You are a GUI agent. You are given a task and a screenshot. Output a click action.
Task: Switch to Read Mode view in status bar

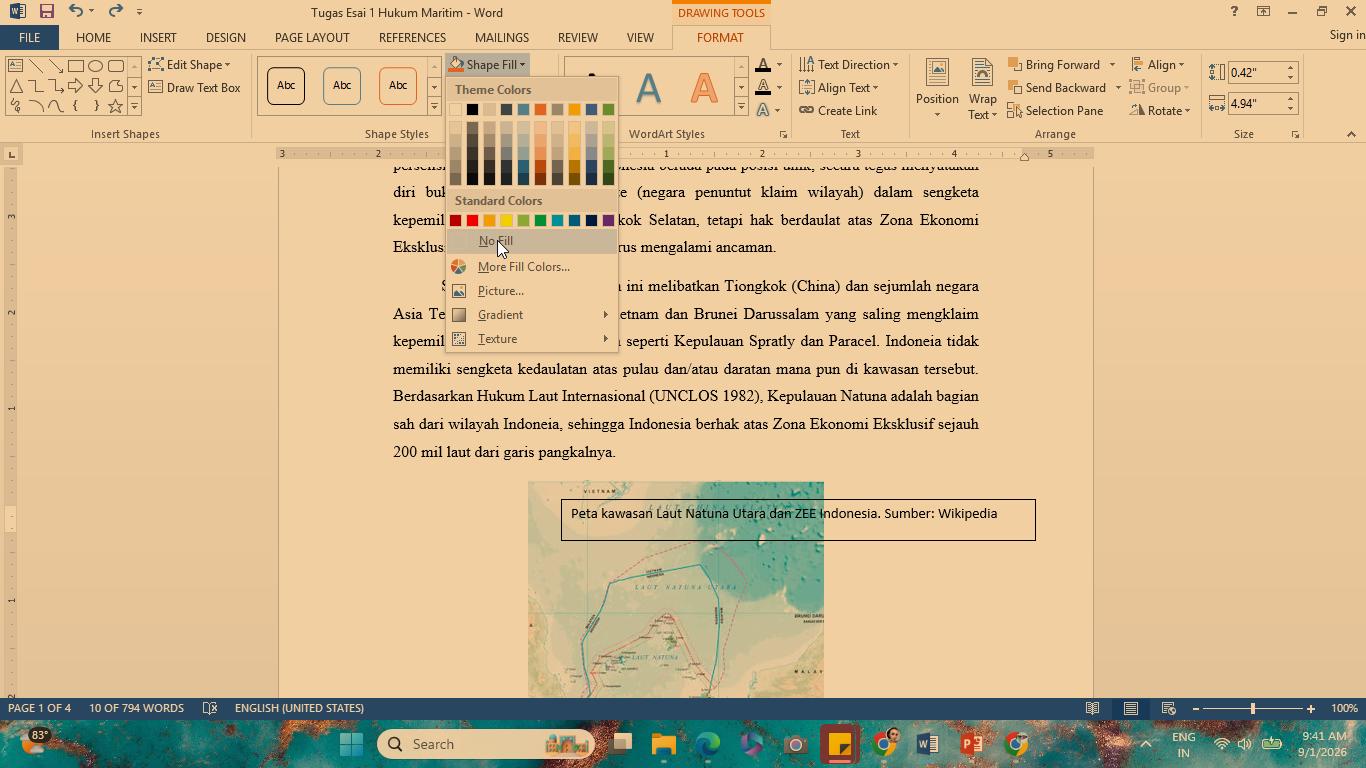pyautogui.click(x=1093, y=708)
